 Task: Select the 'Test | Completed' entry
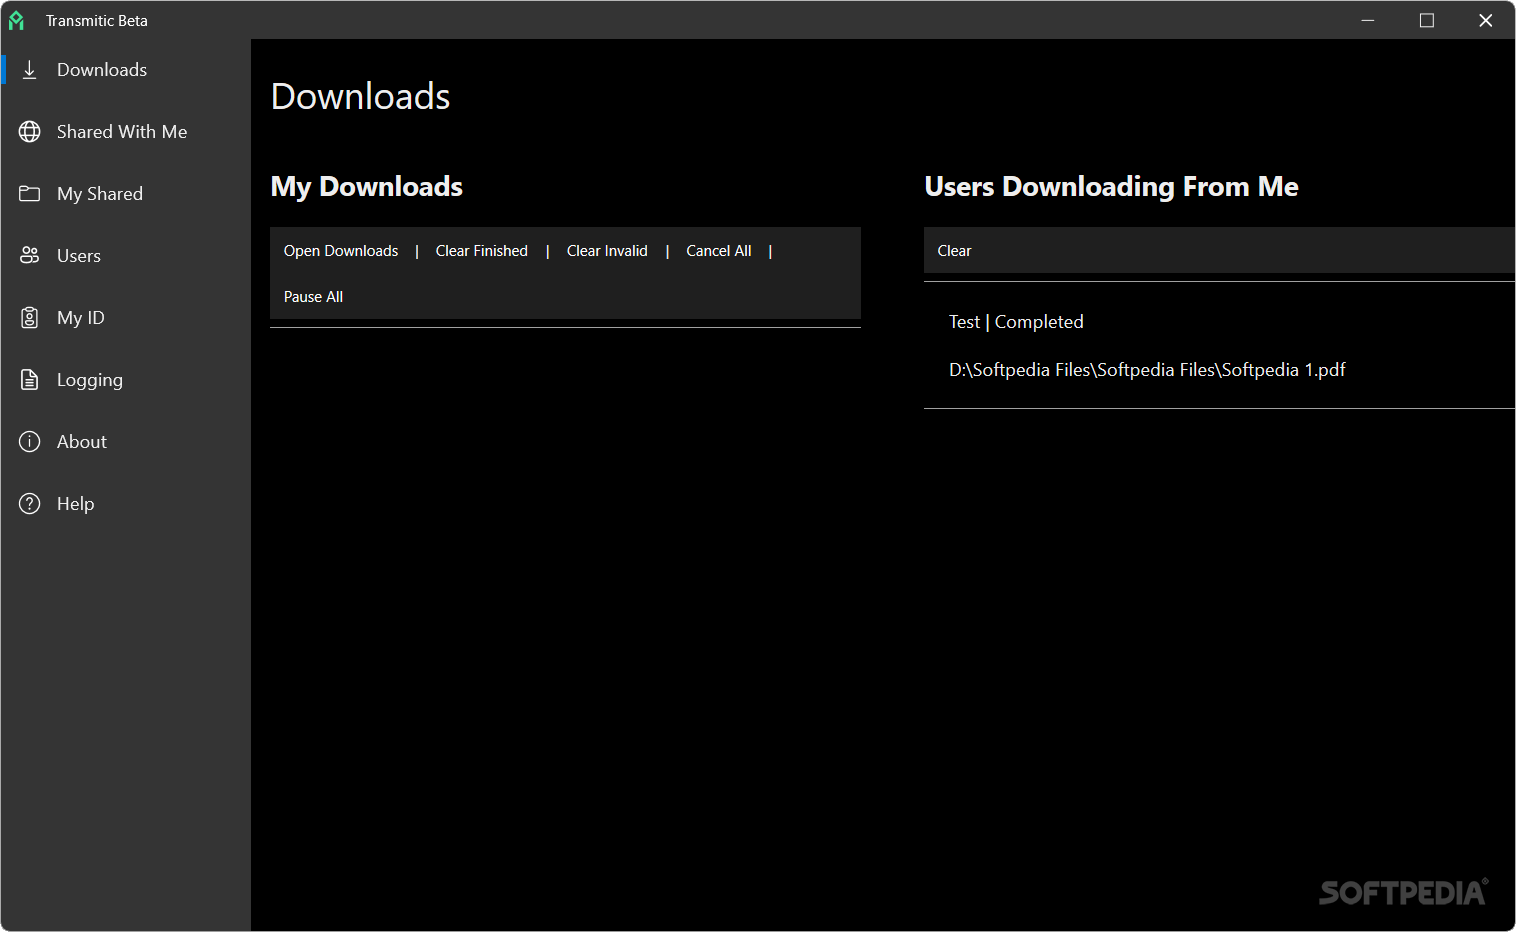tap(1016, 322)
